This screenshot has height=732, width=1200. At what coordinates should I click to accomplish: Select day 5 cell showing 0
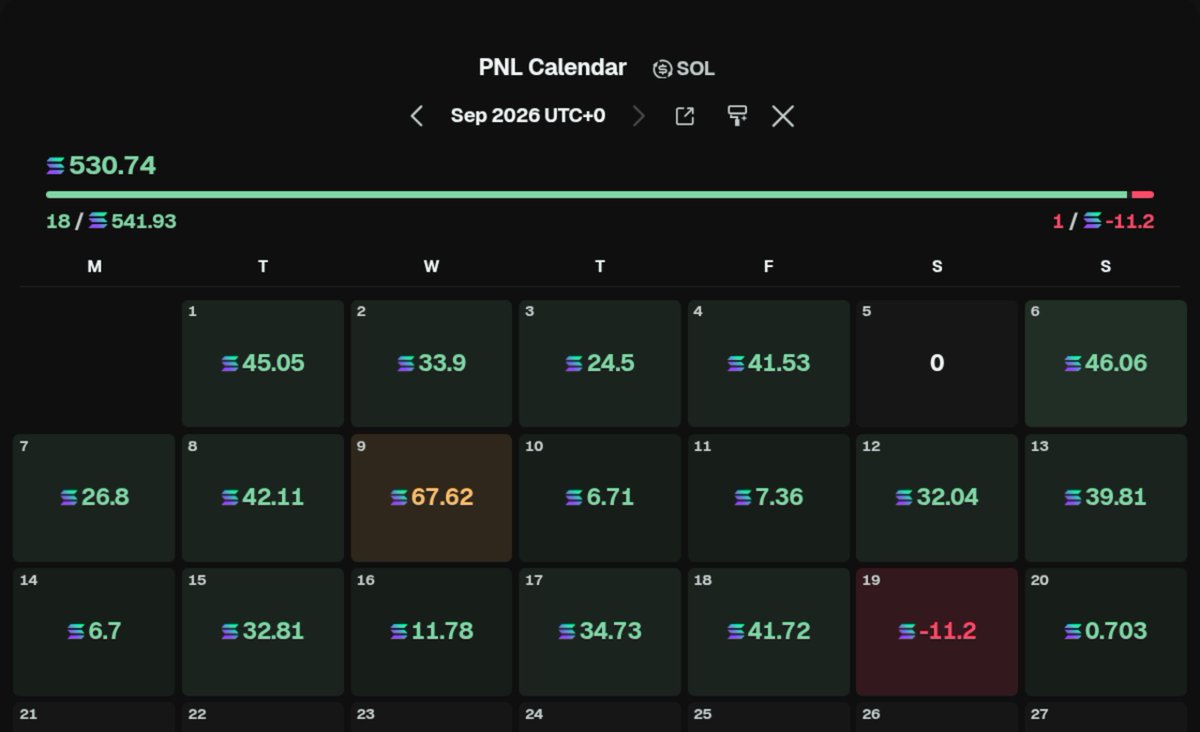[x=937, y=363]
